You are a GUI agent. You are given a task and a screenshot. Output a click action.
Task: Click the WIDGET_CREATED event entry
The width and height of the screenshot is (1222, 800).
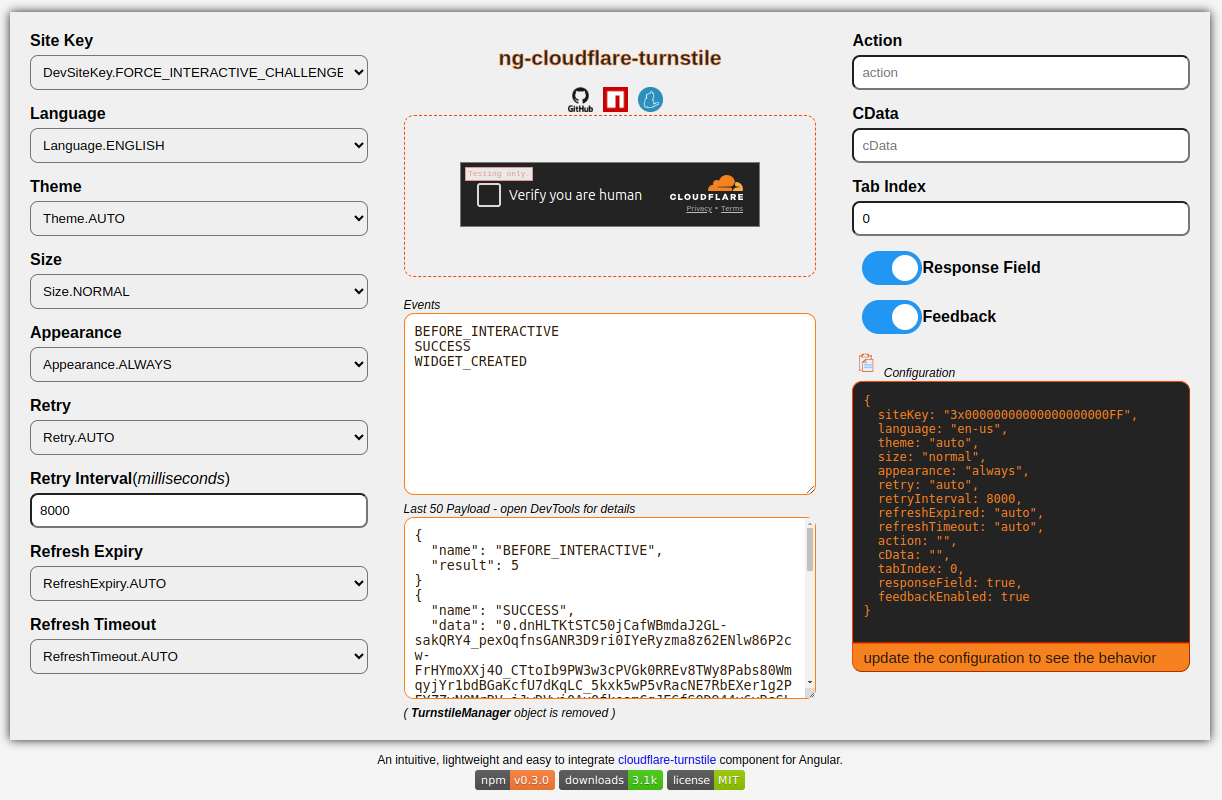click(471, 361)
